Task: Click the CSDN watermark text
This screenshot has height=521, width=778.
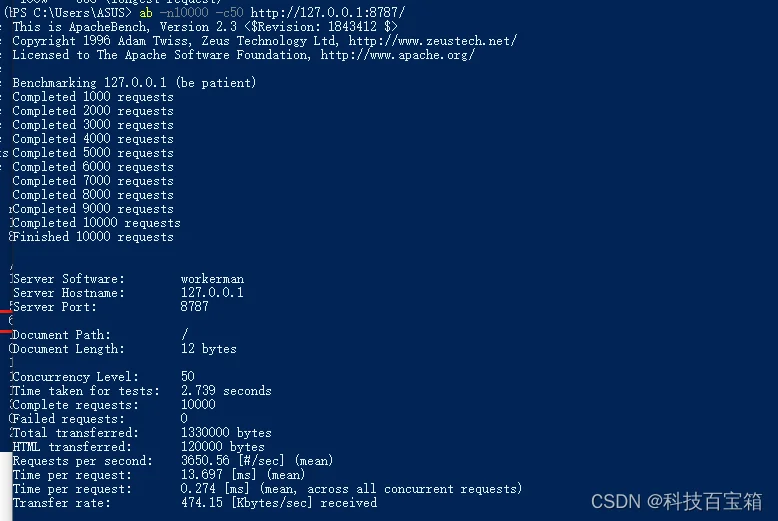Action: [676, 502]
